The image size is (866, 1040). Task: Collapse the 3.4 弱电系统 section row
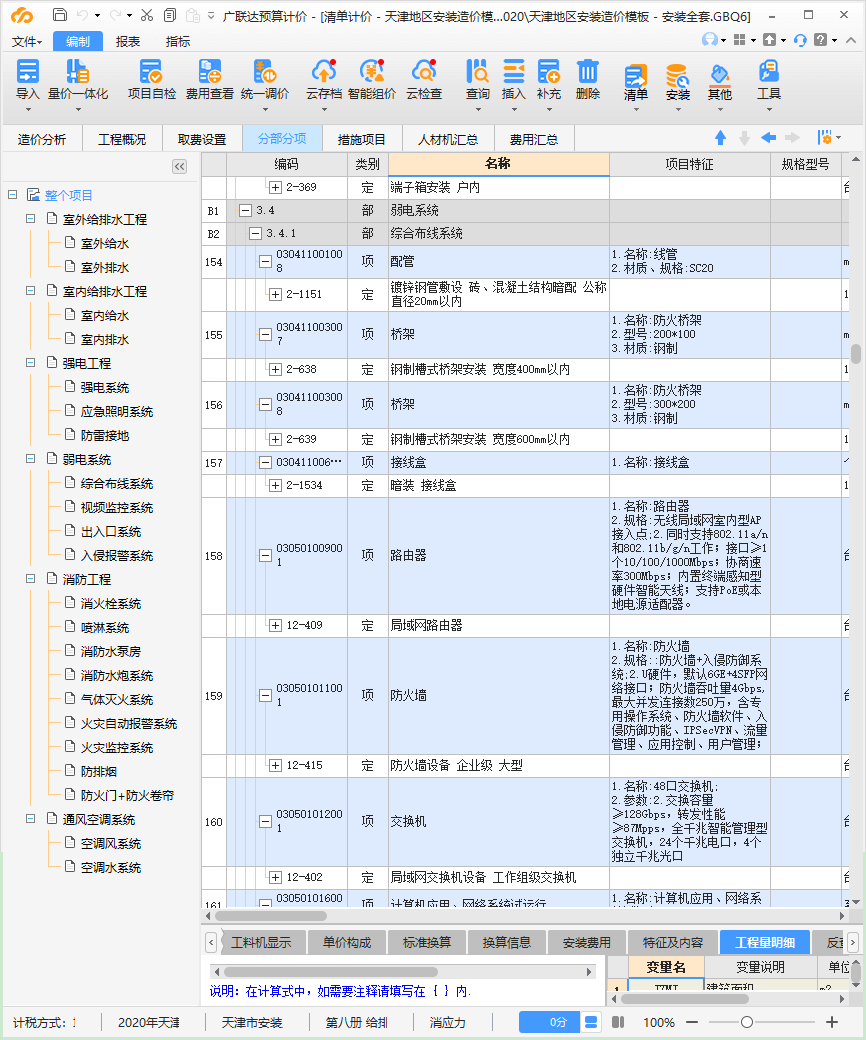coord(245,211)
